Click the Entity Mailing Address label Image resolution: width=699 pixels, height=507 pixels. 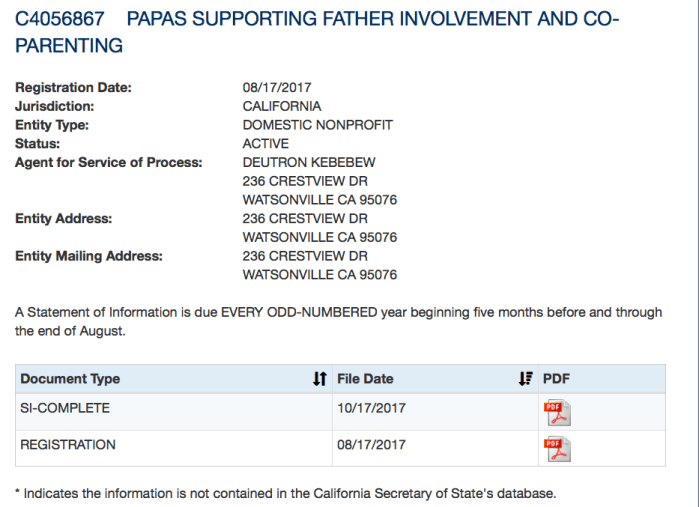pyautogui.click(x=88, y=256)
